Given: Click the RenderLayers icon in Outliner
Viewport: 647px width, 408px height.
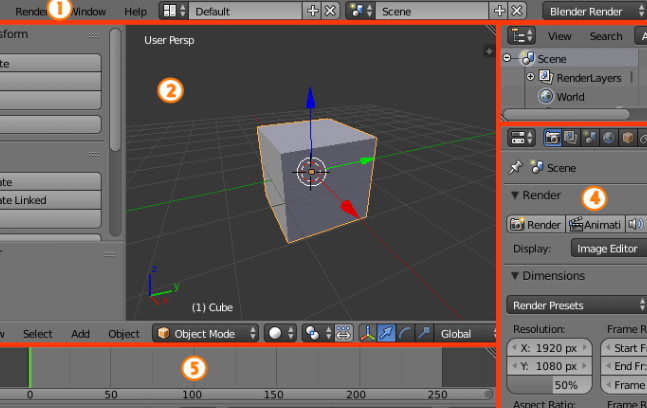Looking at the screenshot, I should coord(546,77).
